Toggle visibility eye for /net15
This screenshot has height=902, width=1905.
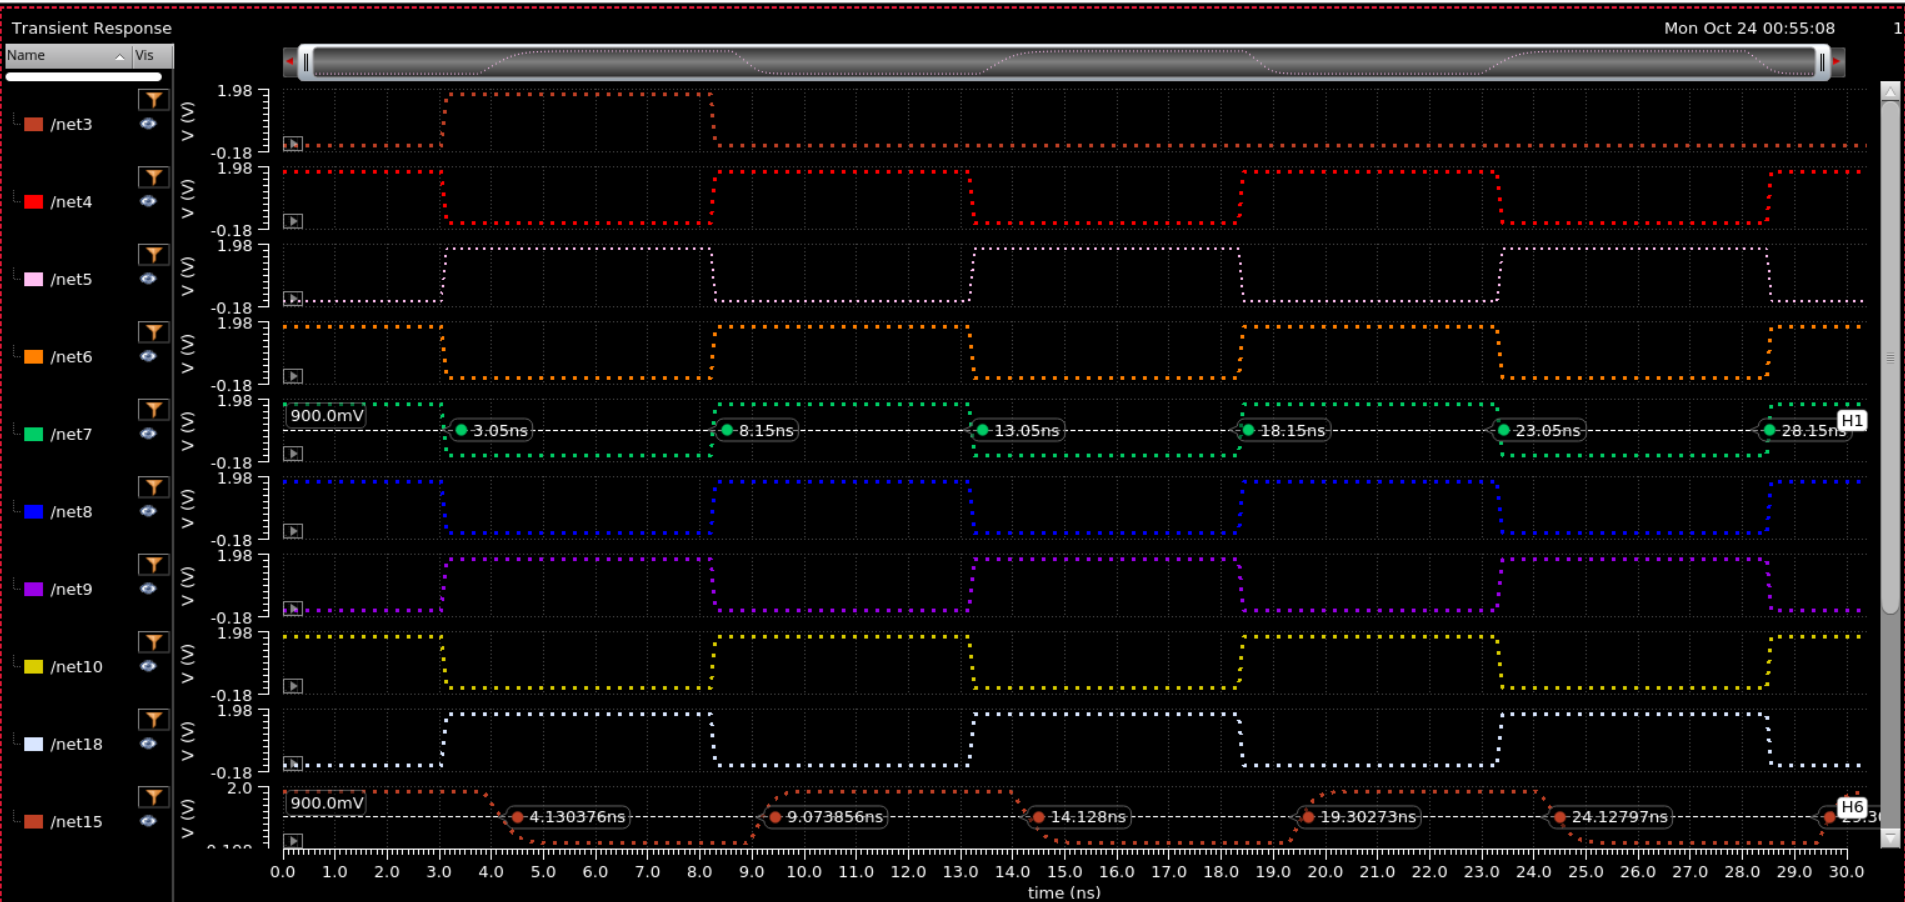click(148, 821)
